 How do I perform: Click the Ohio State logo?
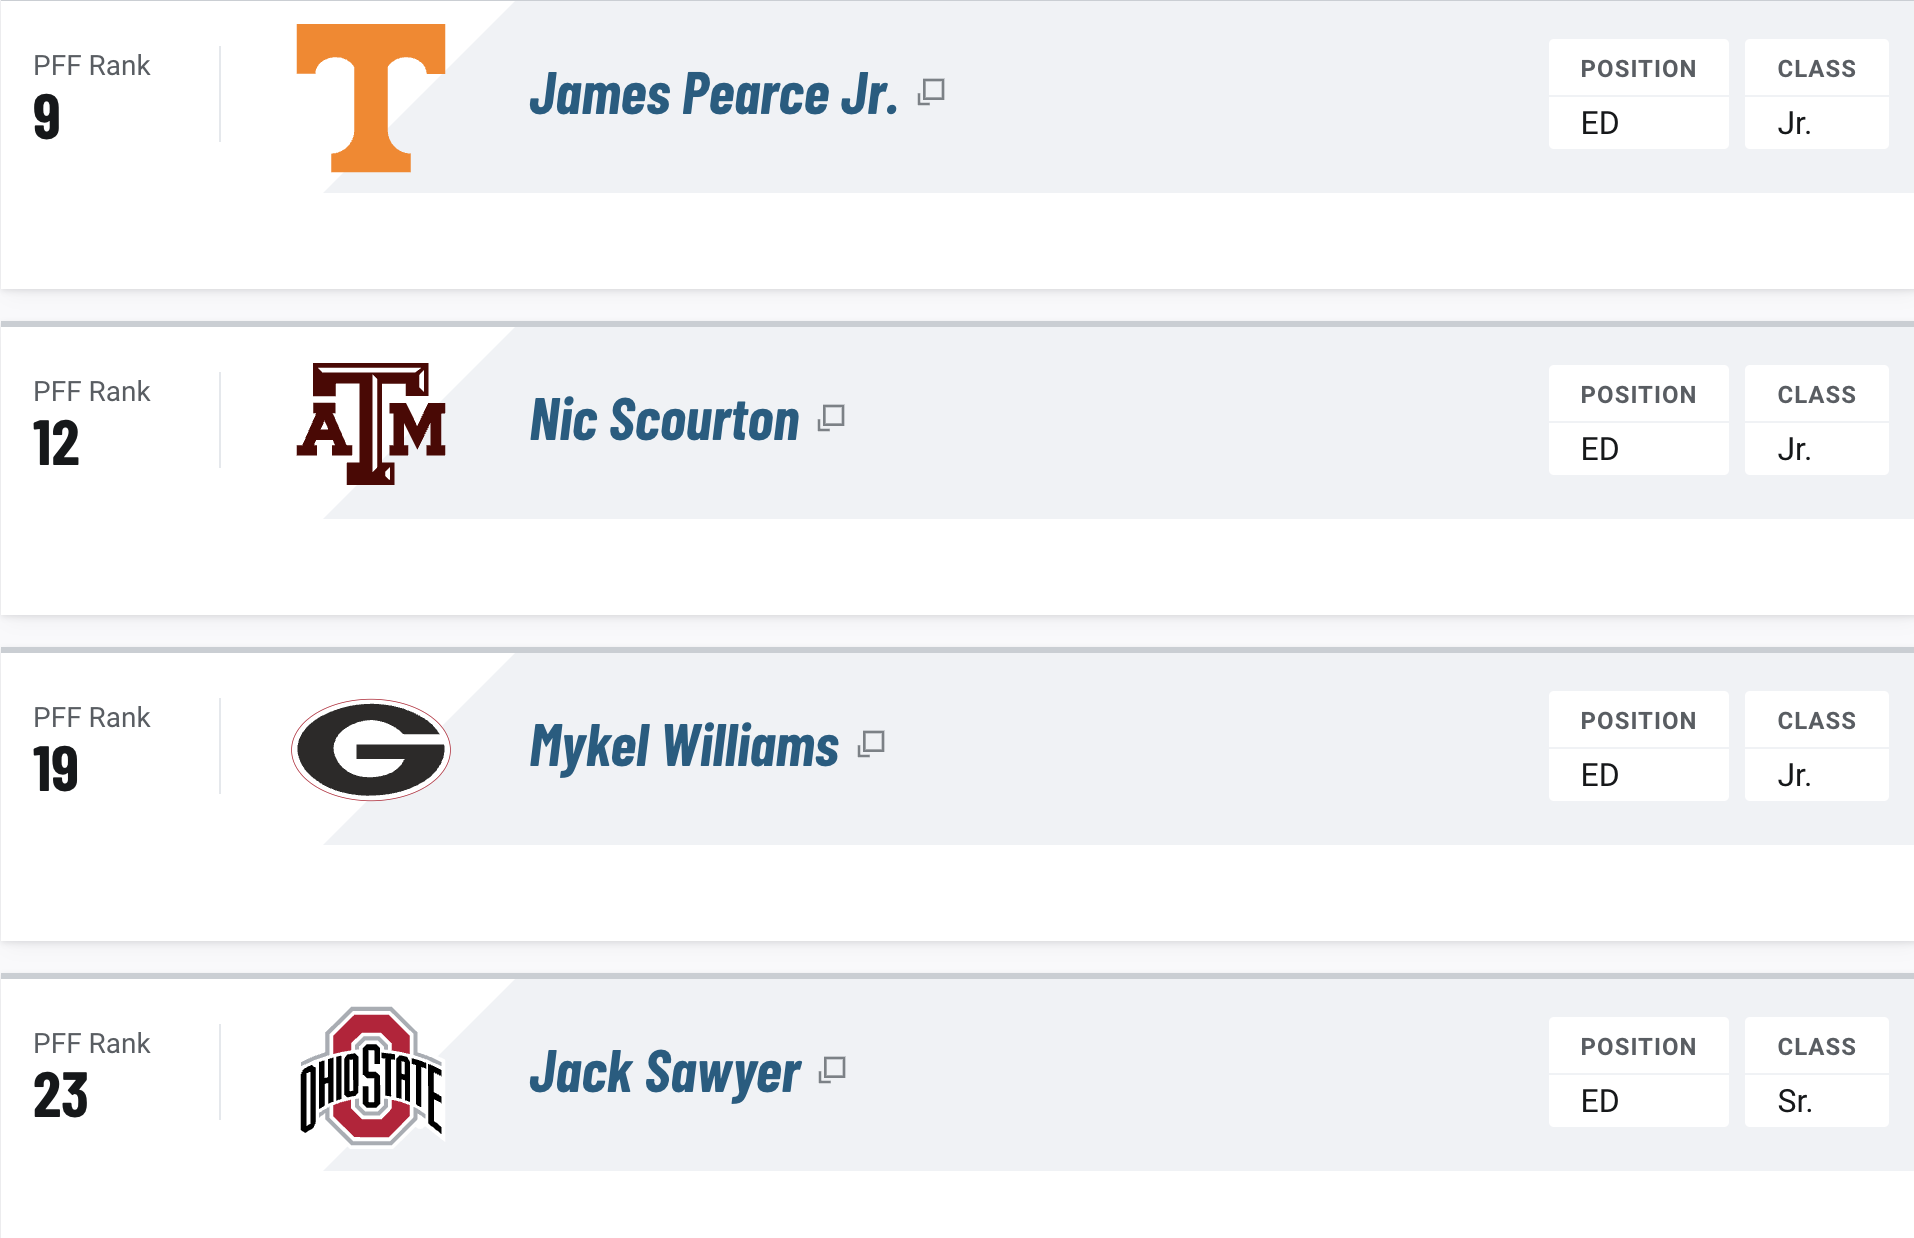(x=371, y=1075)
